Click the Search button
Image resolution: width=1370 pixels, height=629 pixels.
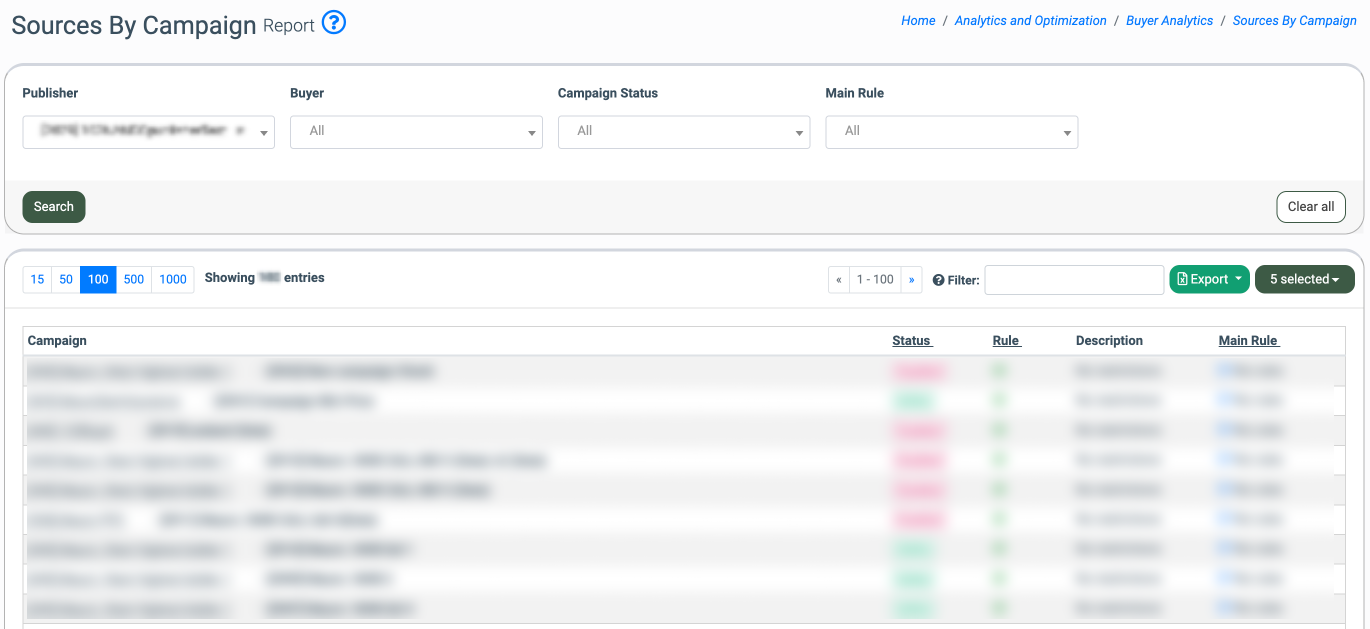tap(54, 207)
